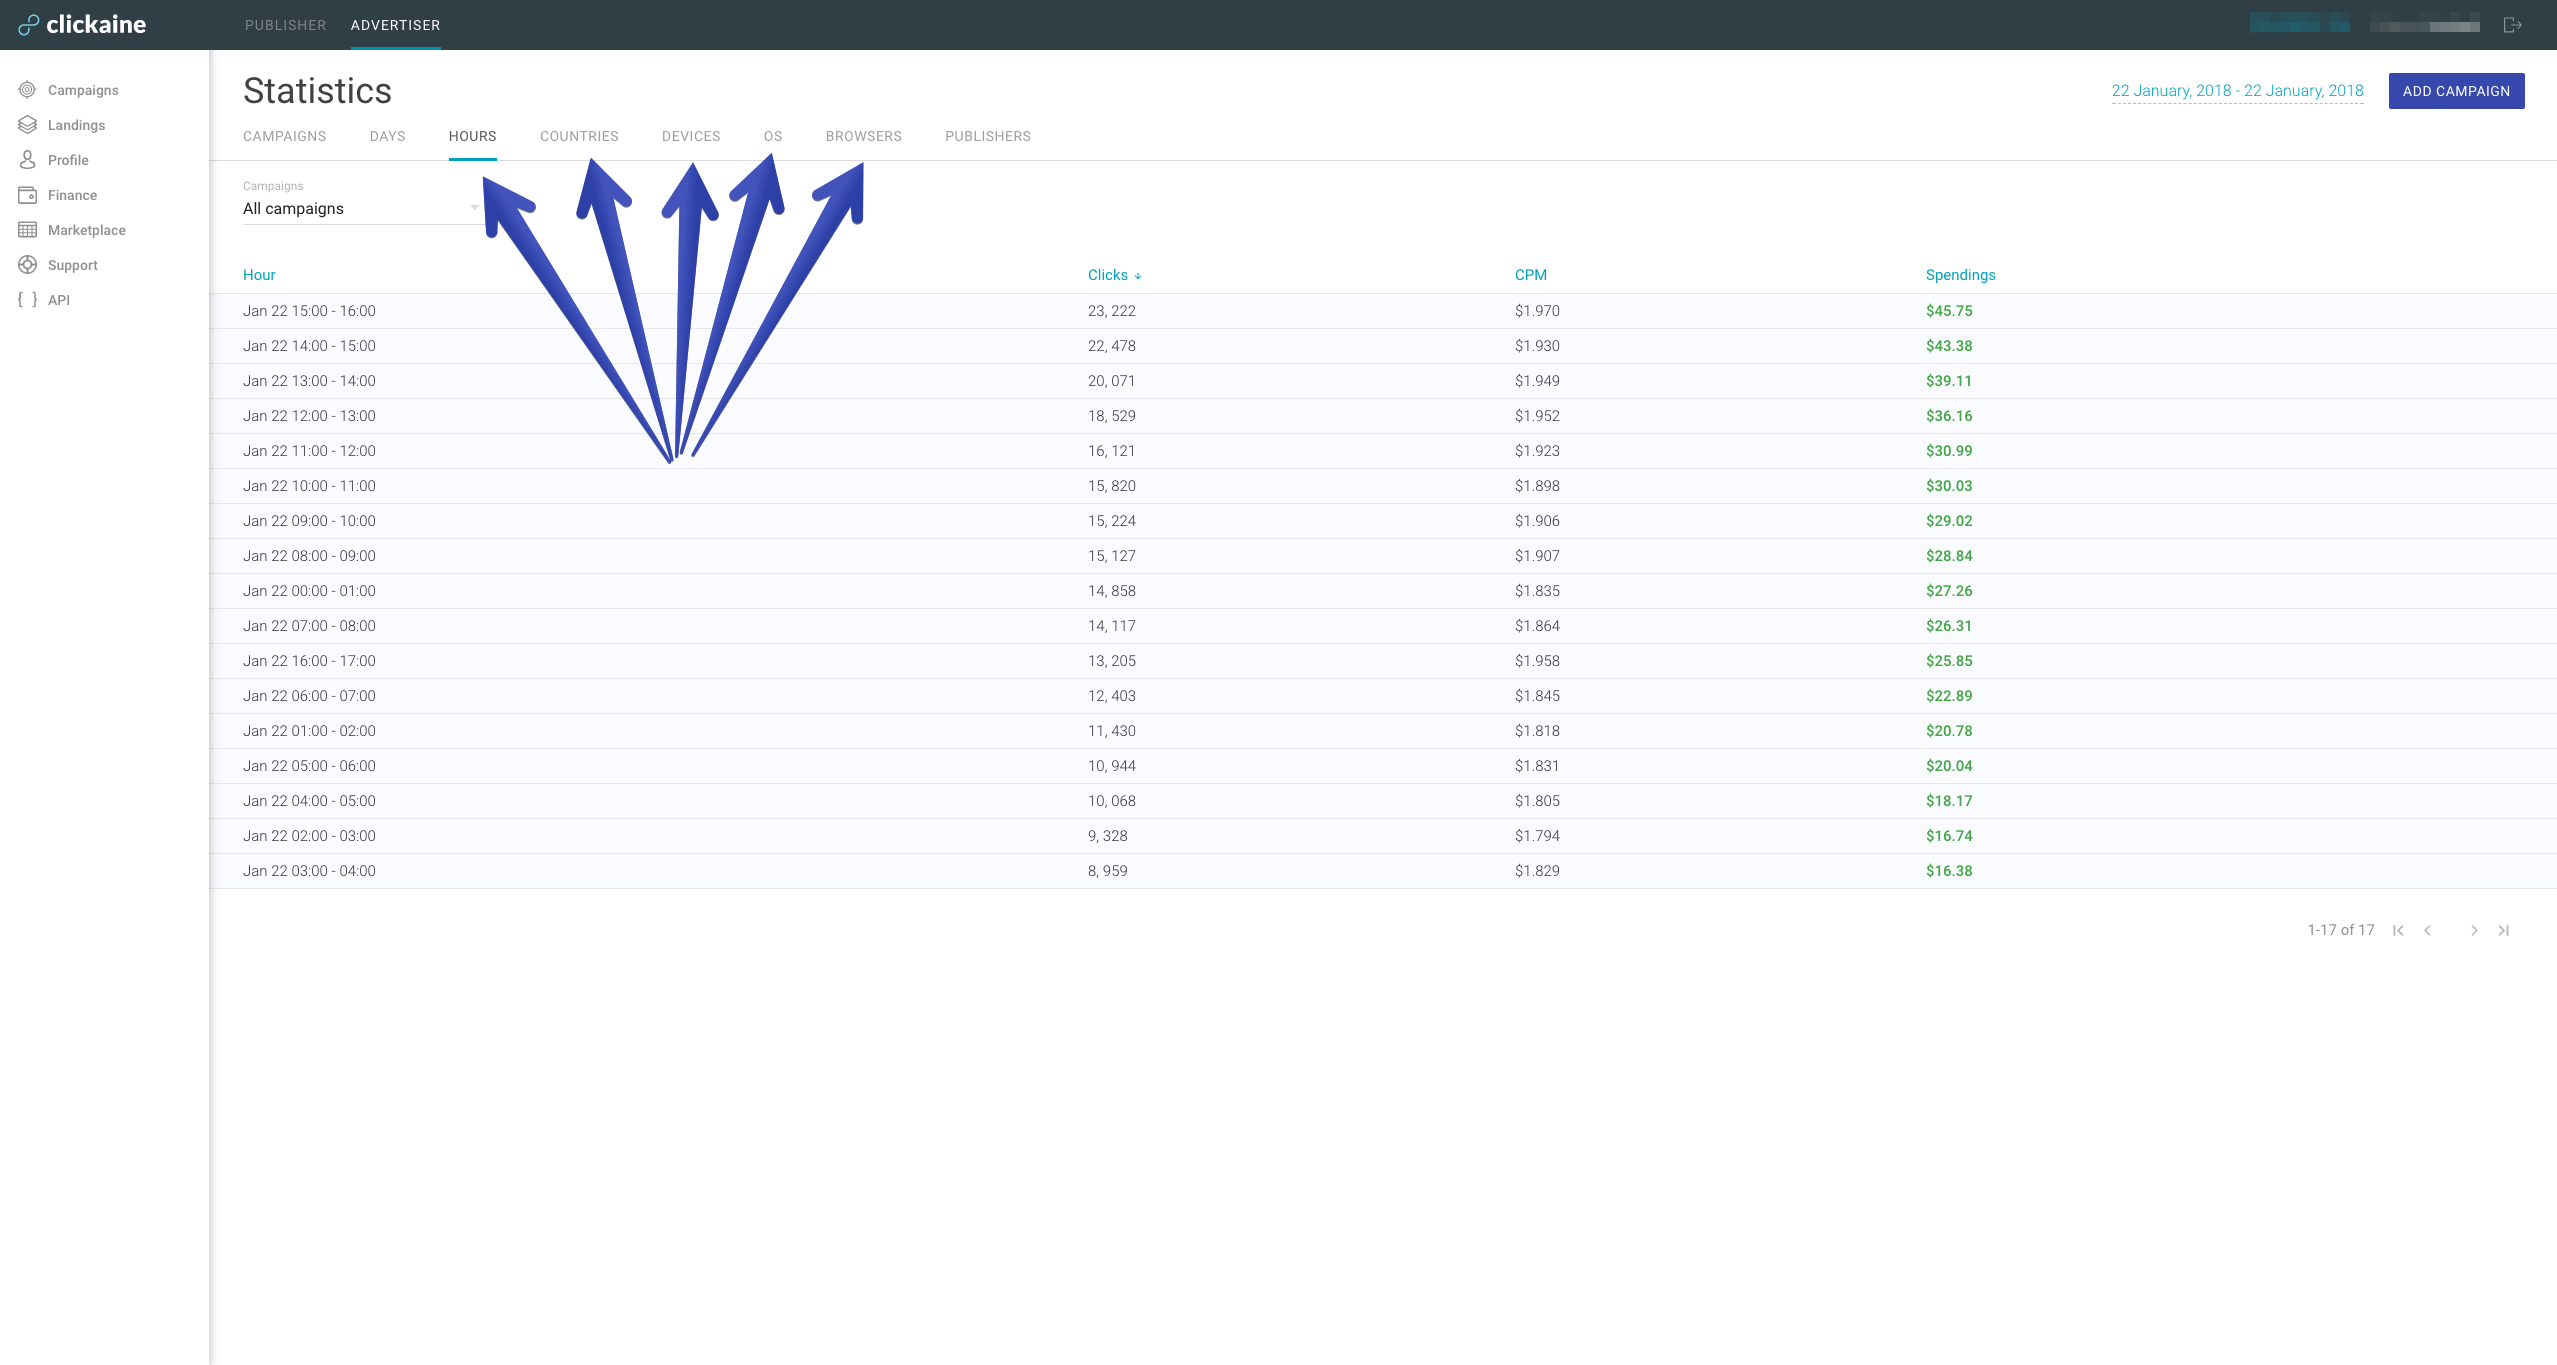Click the Support lifebuoy icon
The height and width of the screenshot is (1365, 2557).
coord(27,265)
